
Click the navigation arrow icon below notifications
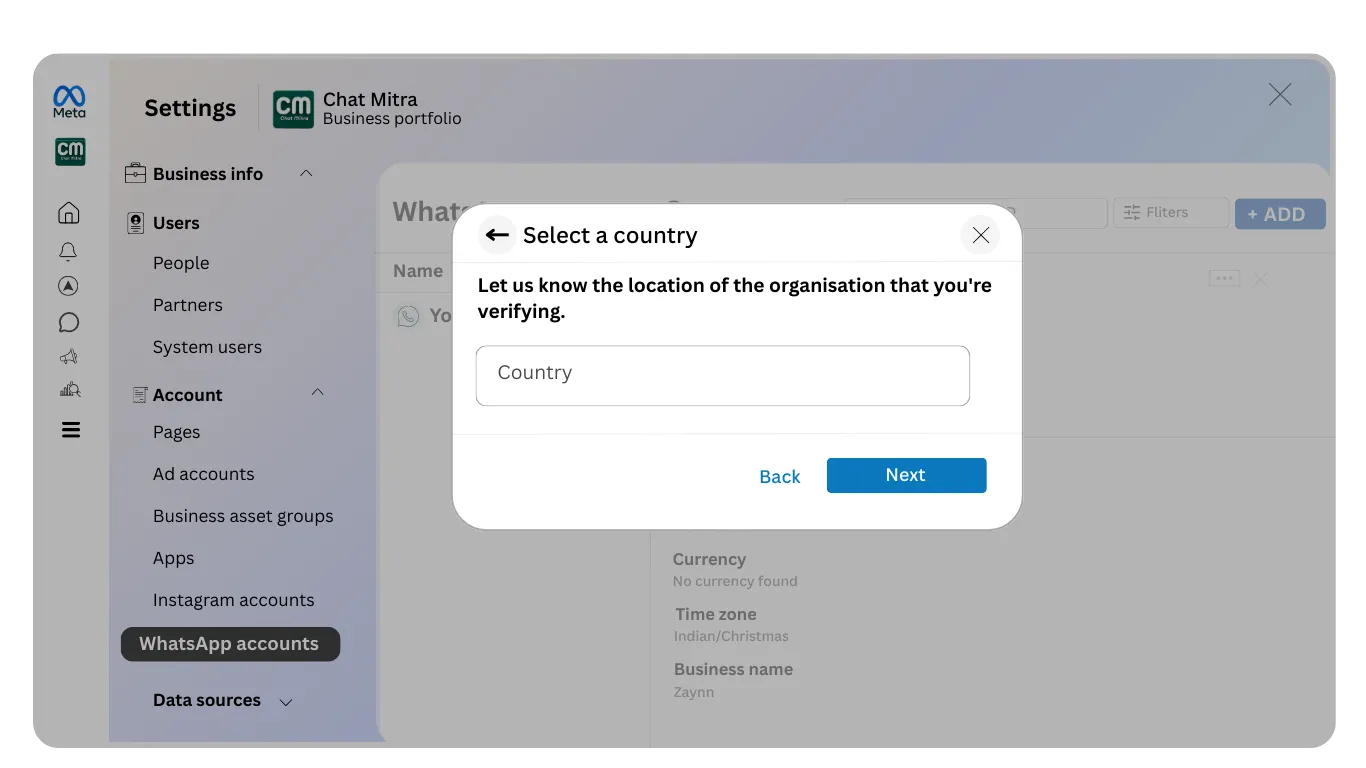pyautogui.click(x=68, y=286)
